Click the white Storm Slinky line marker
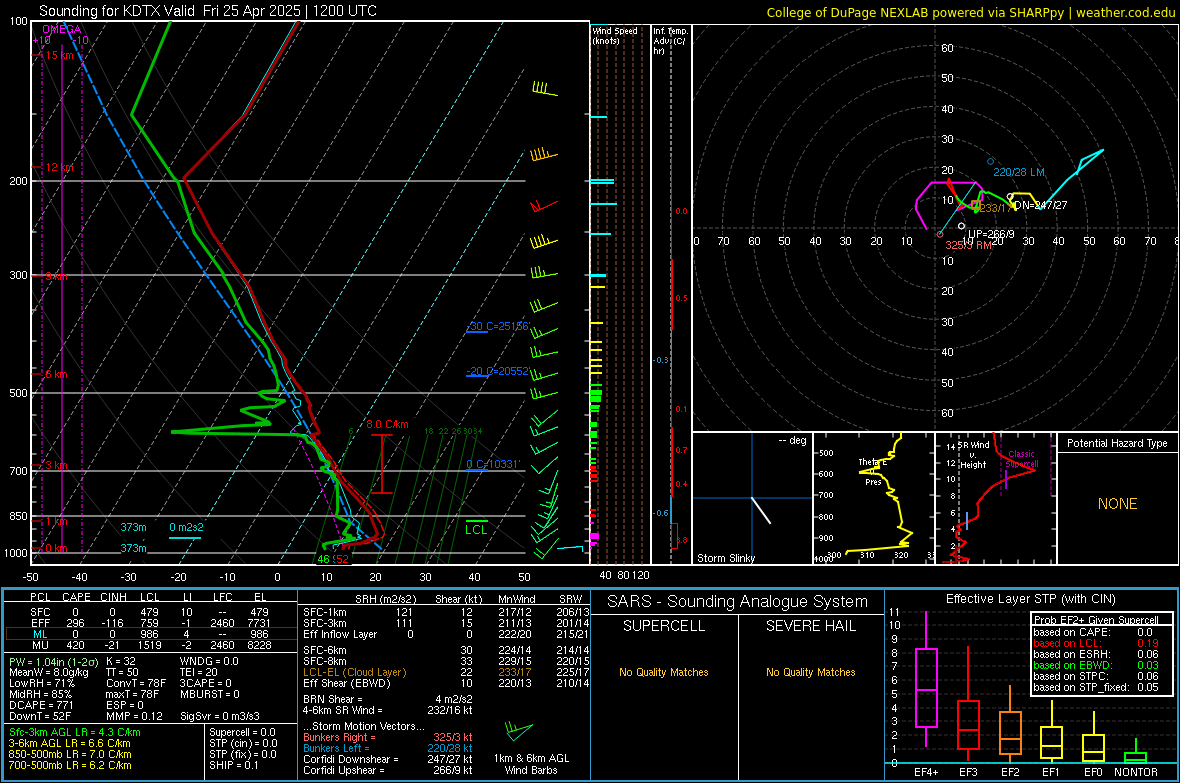Viewport: 1180px width, 783px height. click(761, 510)
